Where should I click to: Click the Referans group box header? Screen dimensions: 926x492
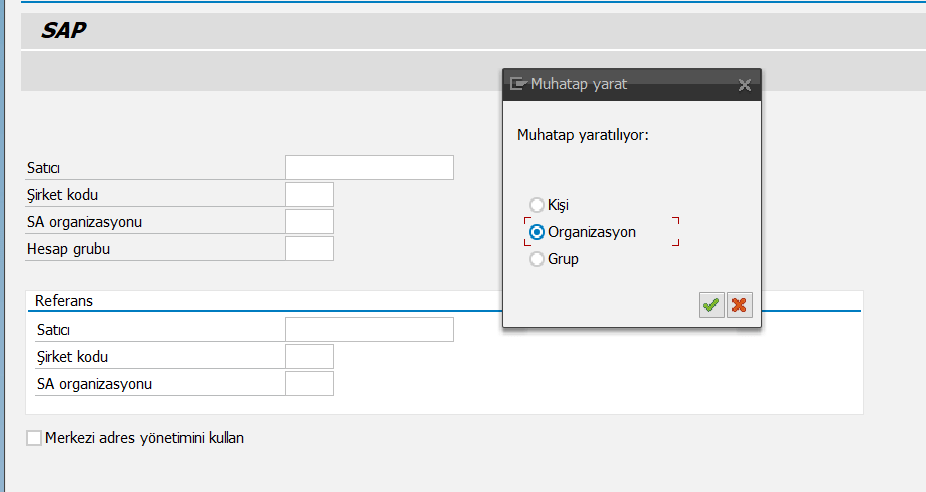click(64, 300)
